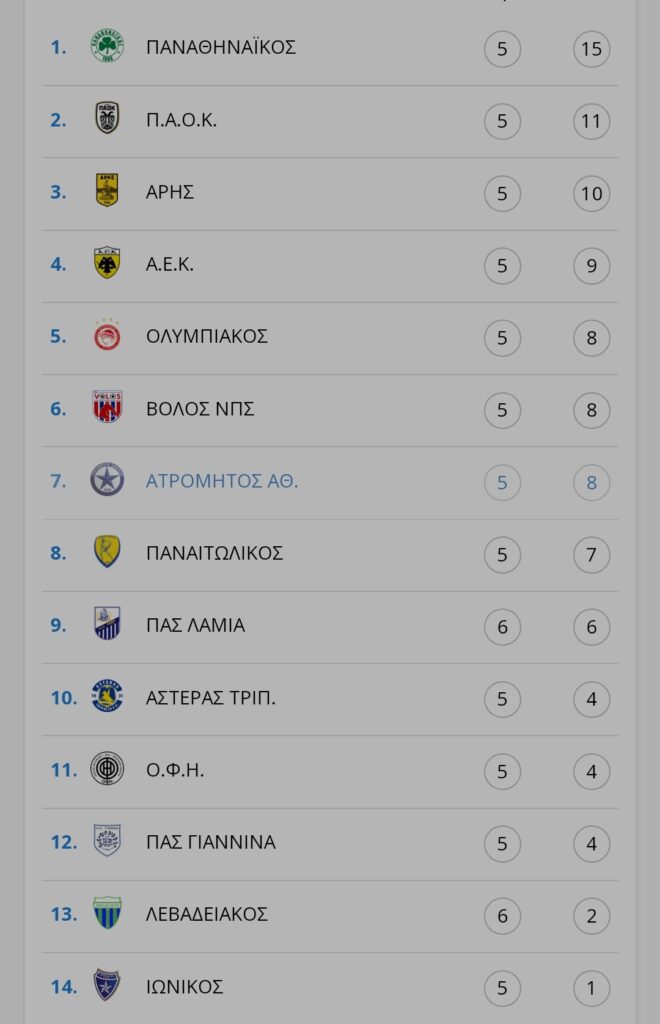660x1024 pixels.
Task: Click the Panetolikos yellow shield badge
Action: pos(107,551)
